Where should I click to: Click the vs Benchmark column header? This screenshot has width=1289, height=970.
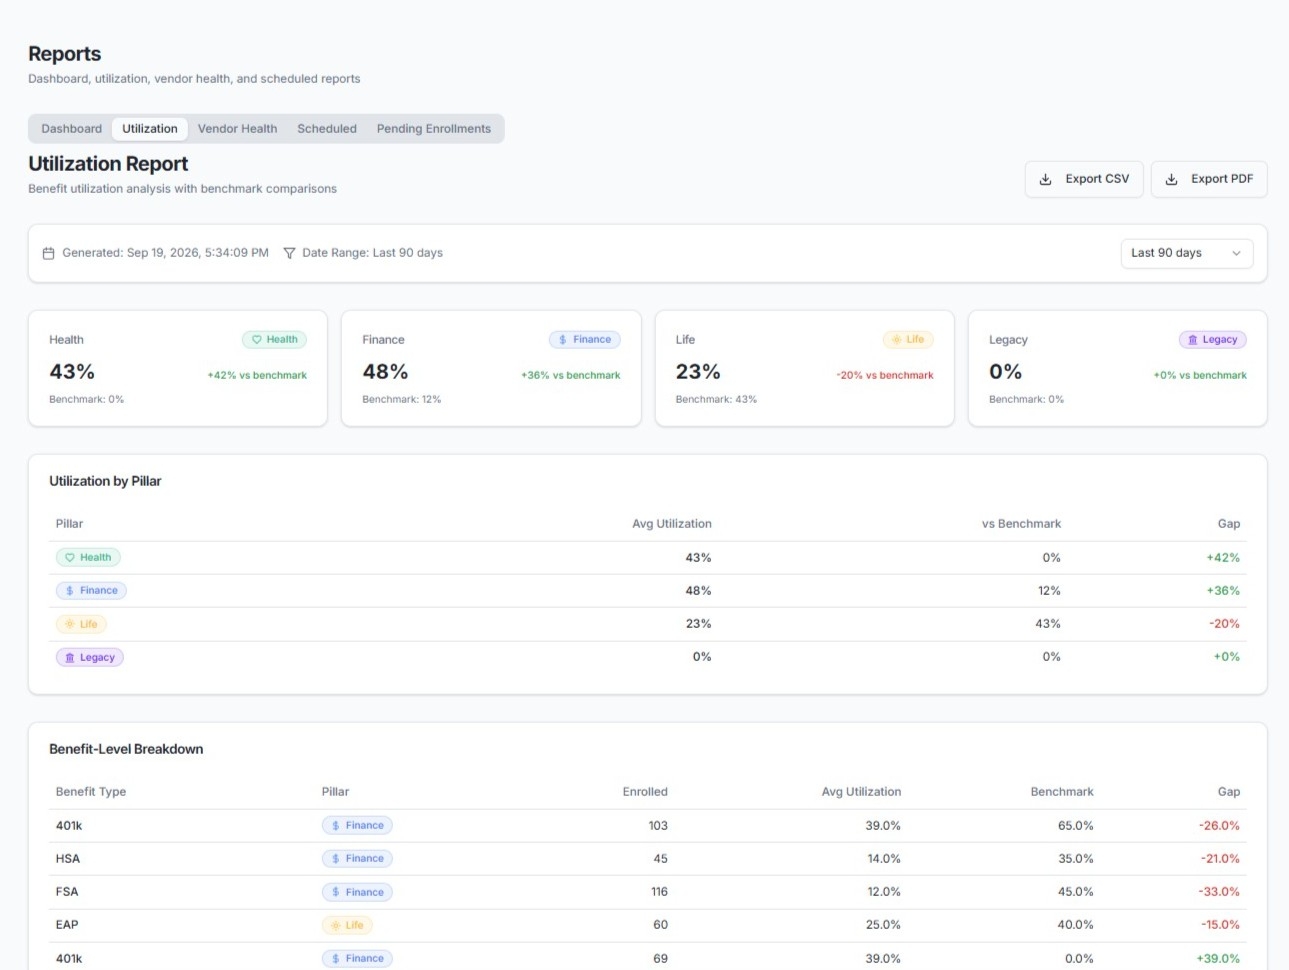pos(1021,524)
